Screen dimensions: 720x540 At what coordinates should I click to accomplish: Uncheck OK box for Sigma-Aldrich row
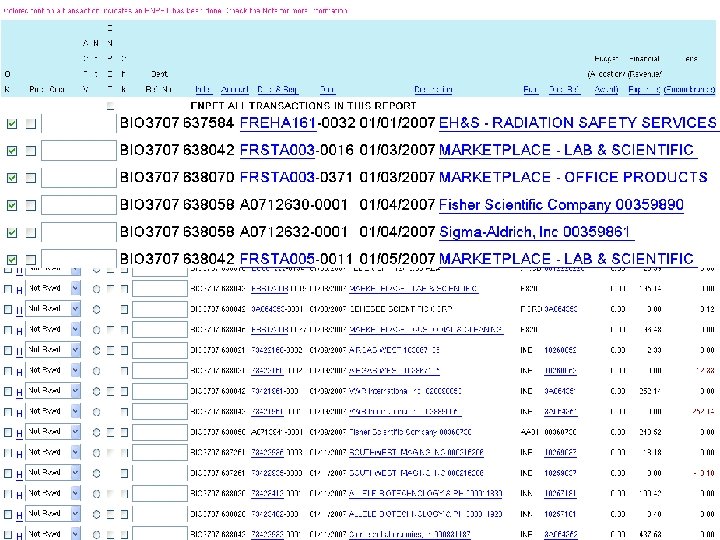tap(12, 232)
